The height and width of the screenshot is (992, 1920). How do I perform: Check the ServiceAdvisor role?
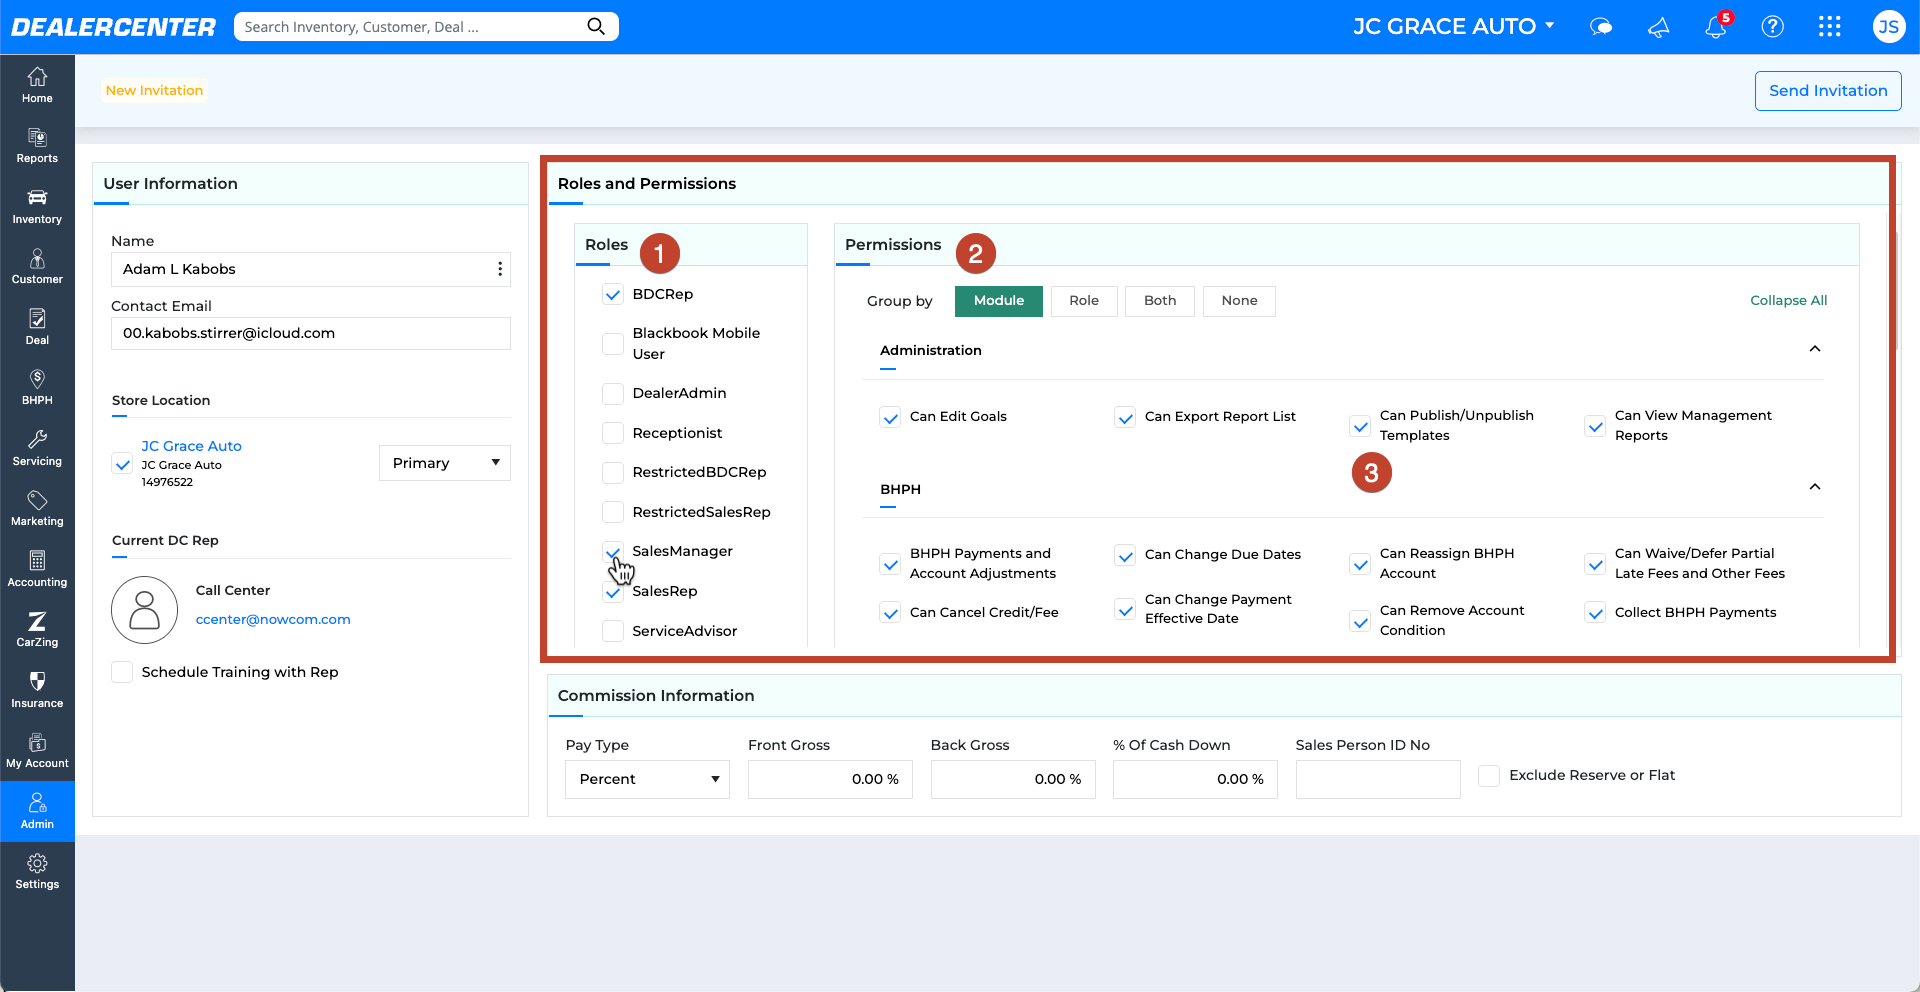[613, 631]
